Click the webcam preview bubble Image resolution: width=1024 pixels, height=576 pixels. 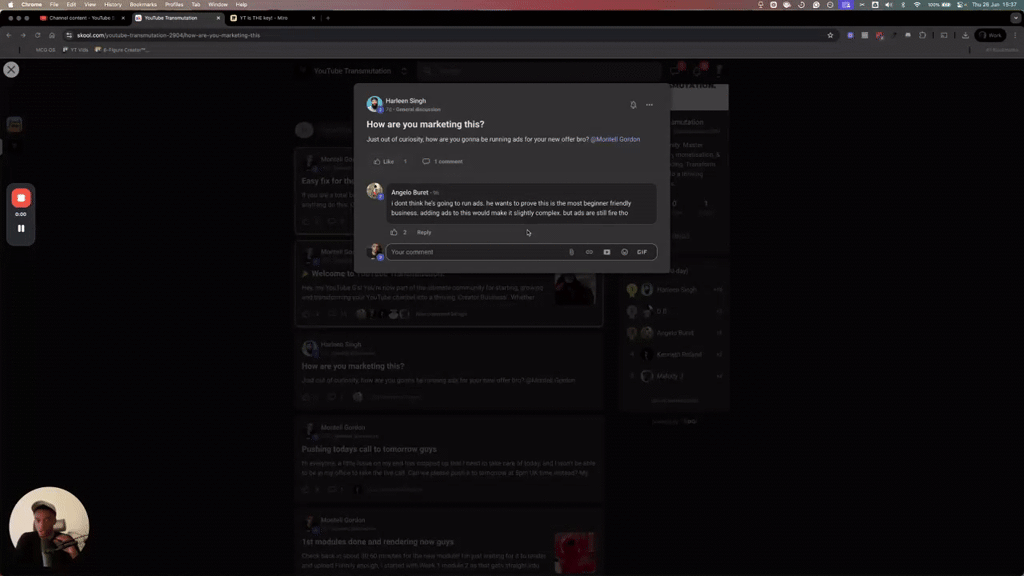pyautogui.click(x=49, y=526)
